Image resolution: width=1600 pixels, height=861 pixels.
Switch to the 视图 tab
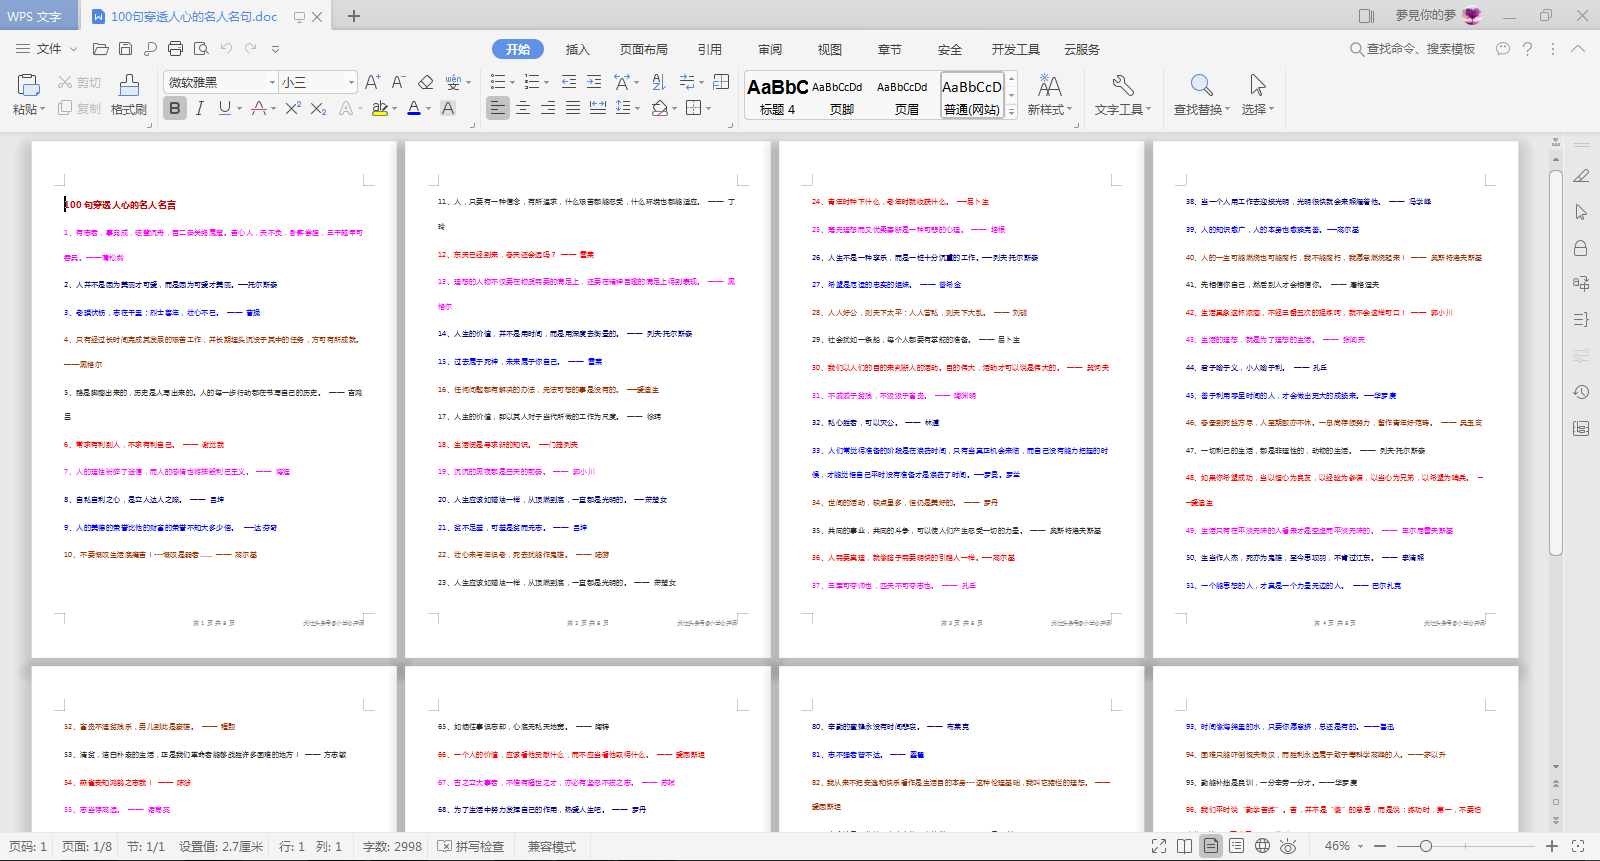[x=830, y=49]
